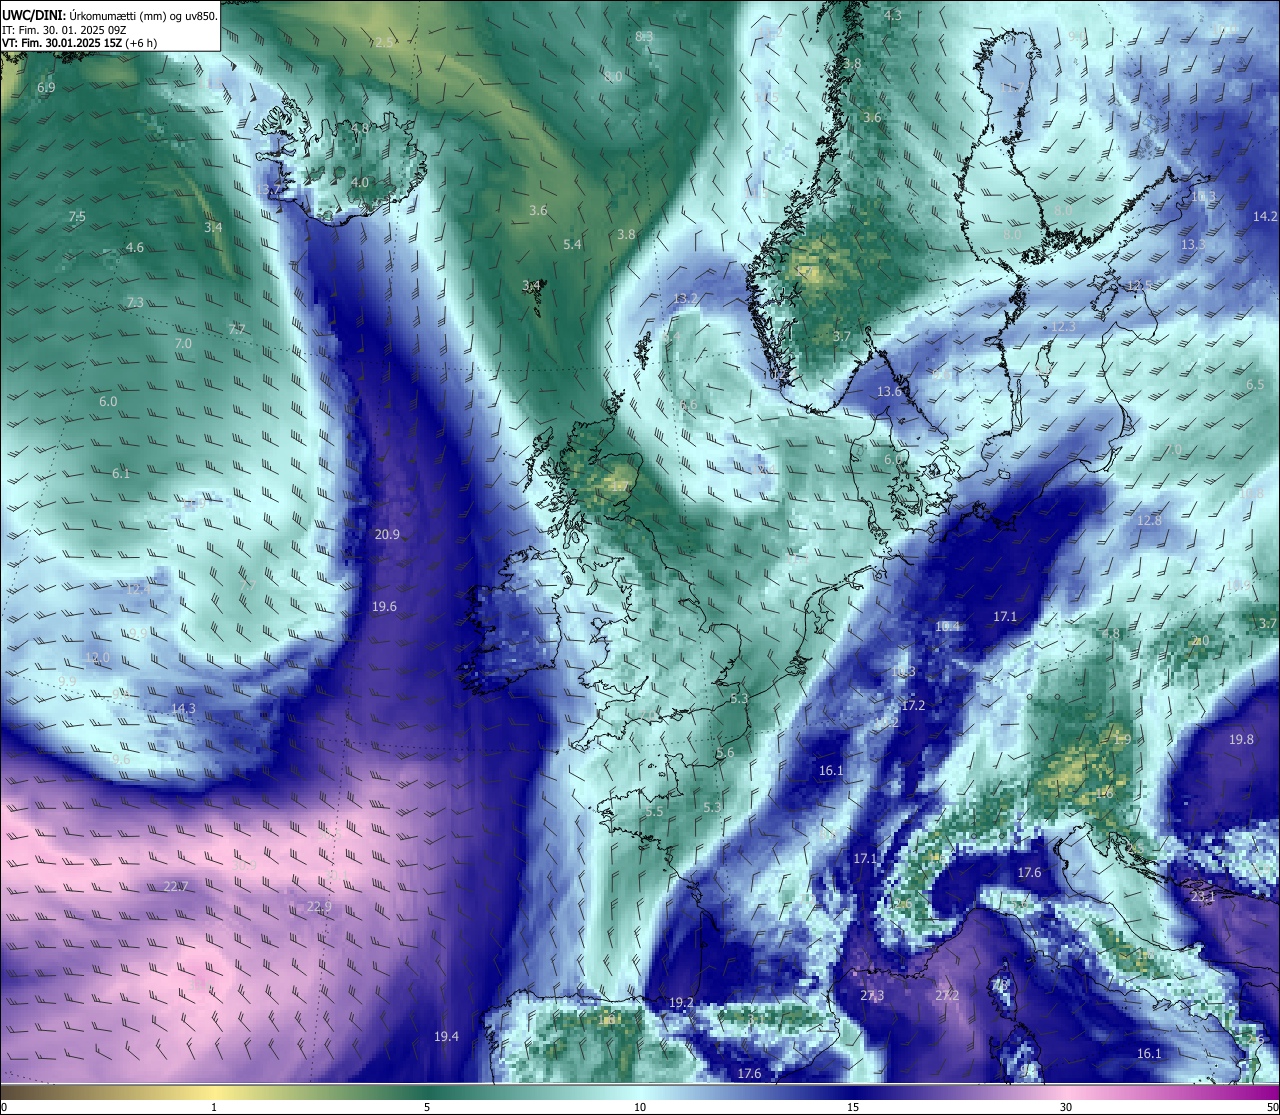
Task: Click the 6.0 value in the Atlantic
Action: (x=108, y=402)
